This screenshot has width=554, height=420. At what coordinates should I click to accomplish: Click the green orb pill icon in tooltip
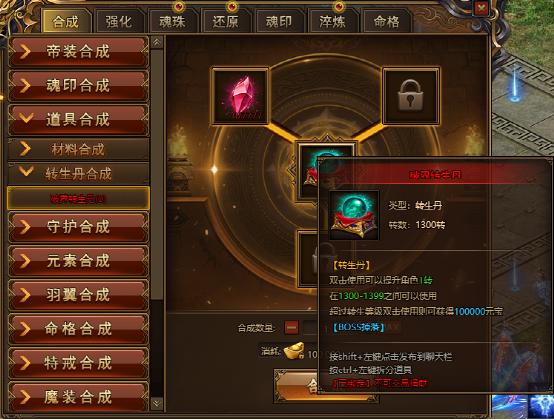[354, 216]
